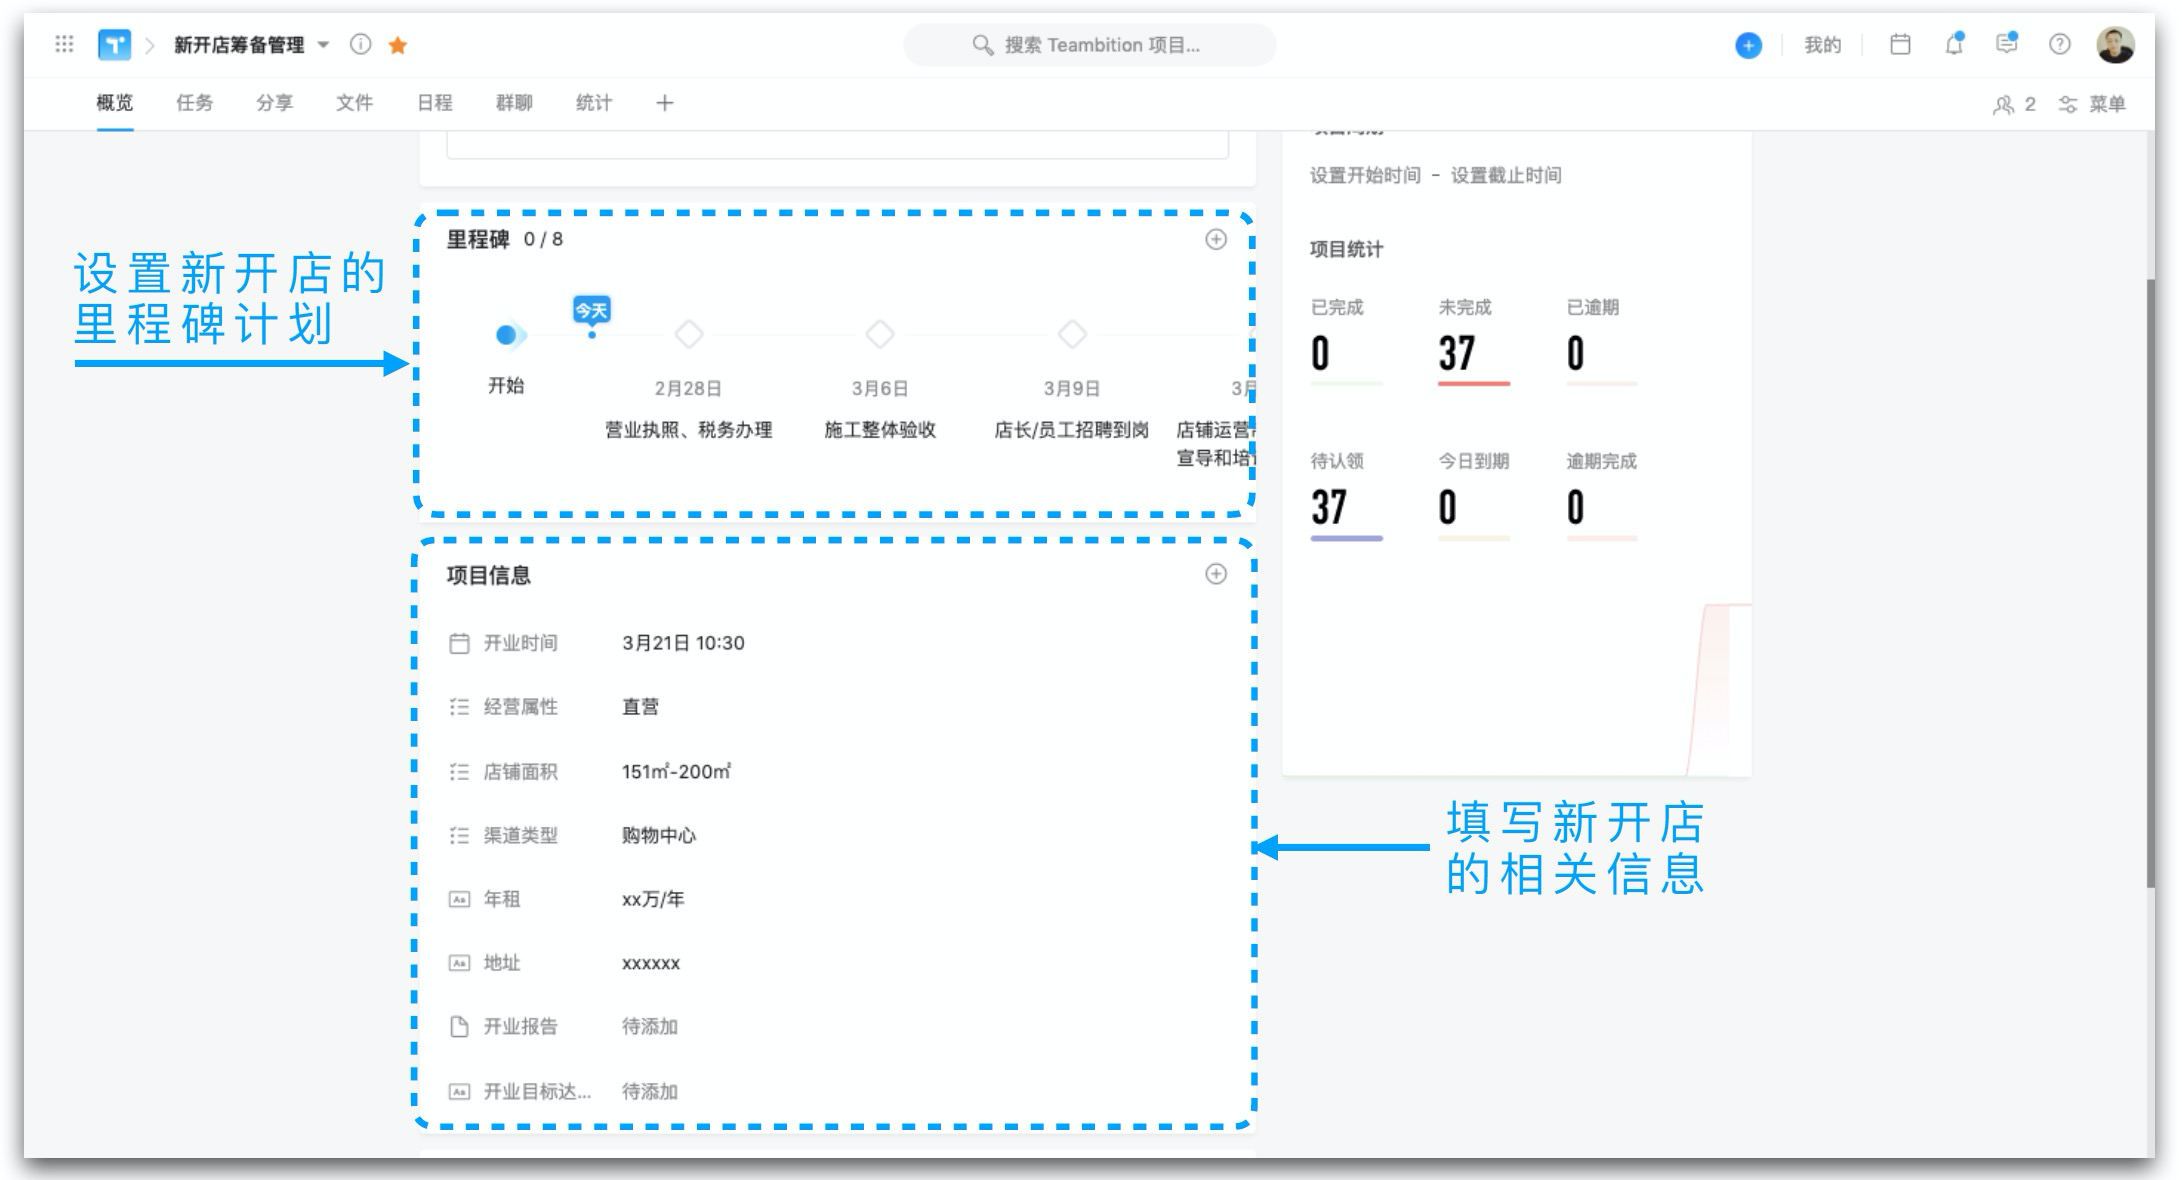Click 设置截止时间 link

(1506, 175)
